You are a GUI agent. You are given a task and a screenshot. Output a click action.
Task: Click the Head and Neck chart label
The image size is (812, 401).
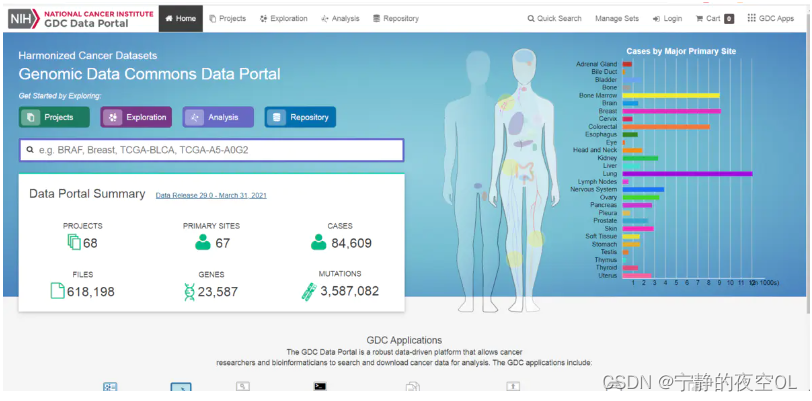coord(595,150)
